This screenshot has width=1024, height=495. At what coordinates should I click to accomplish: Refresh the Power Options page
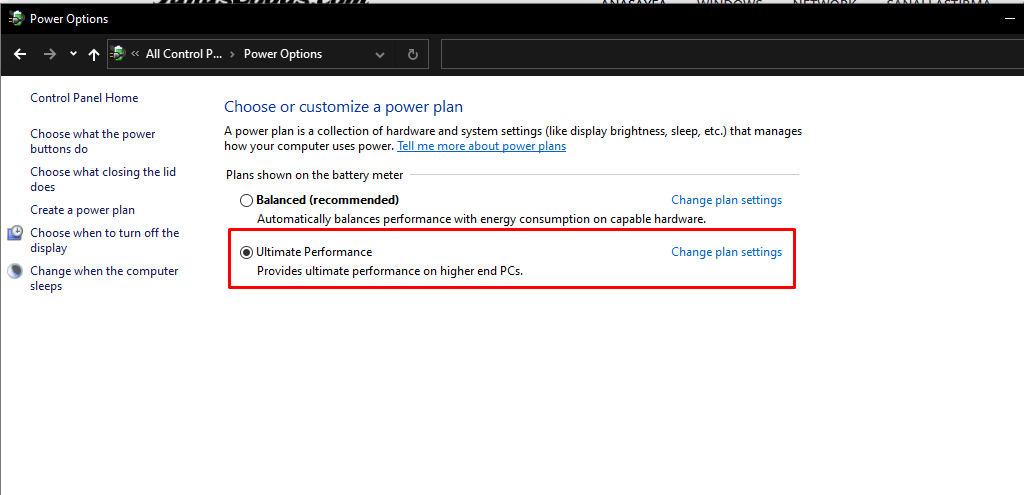click(412, 55)
